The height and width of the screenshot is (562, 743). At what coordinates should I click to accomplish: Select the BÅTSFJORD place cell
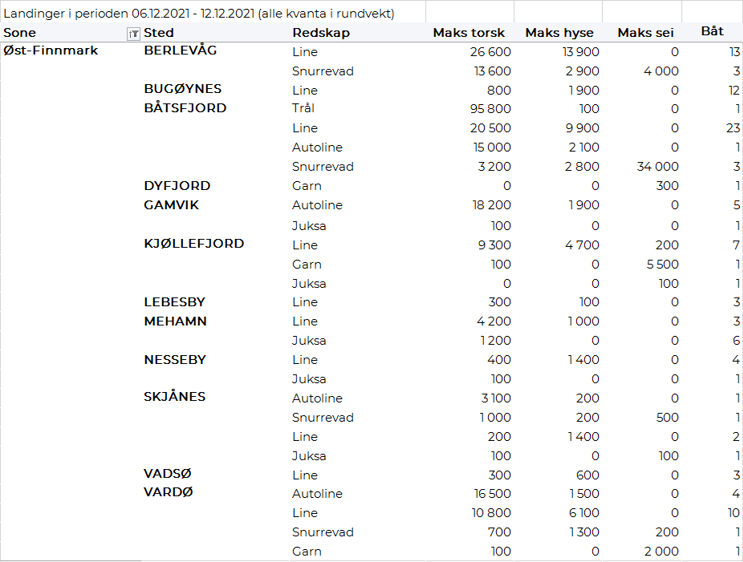(185, 108)
